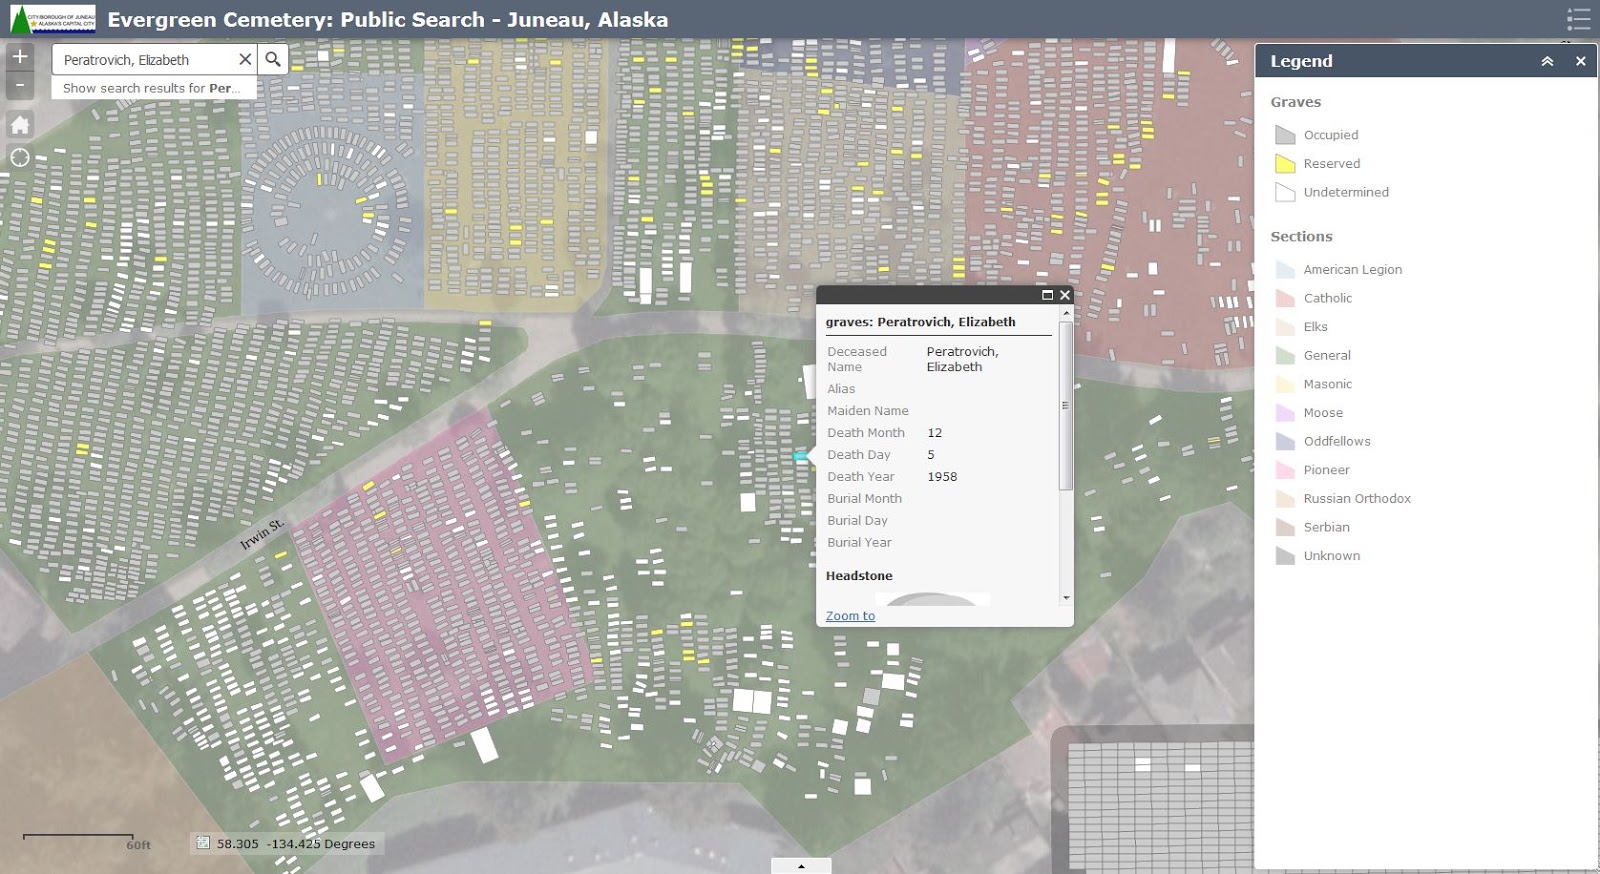The width and height of the screenshot is (1600, 874).
Task: Click the Serbian section swatch
Action: 1285,527
